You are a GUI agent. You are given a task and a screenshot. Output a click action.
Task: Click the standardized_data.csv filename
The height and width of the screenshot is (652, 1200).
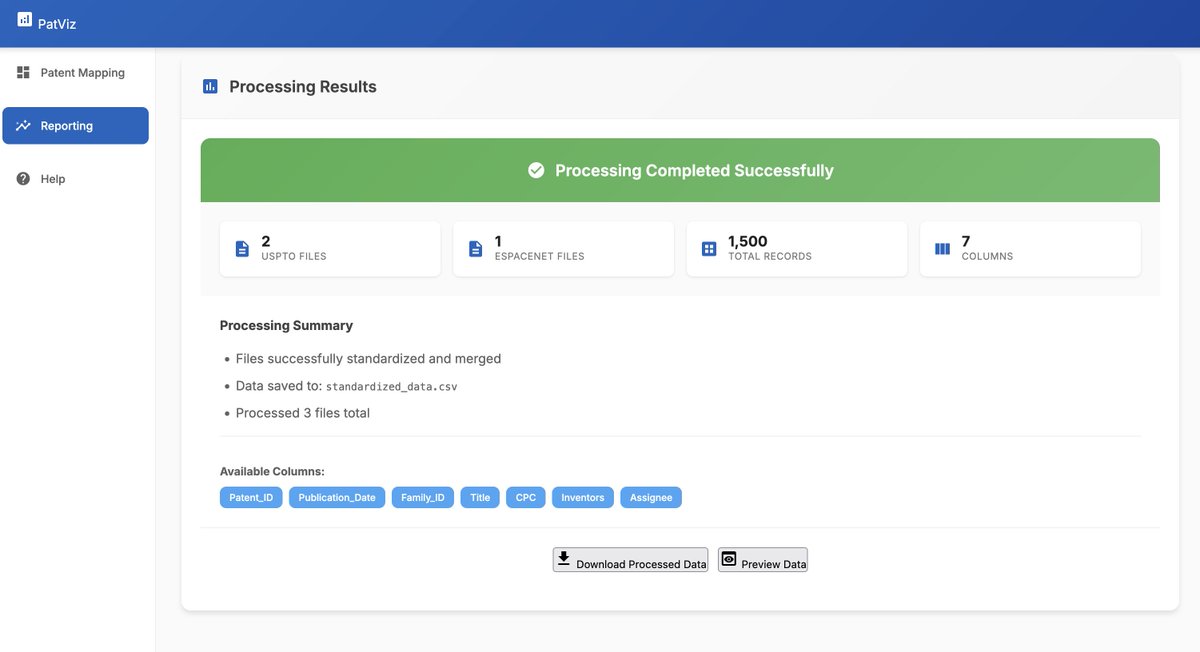coord(392,386)
